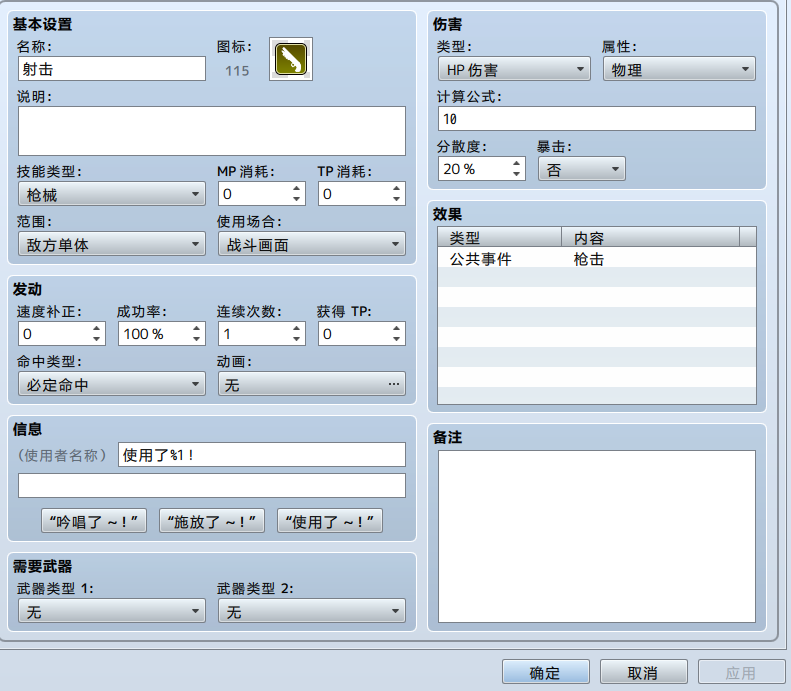Open the damage 类型 dropdown showing HP 伤害

coord(515,69)
